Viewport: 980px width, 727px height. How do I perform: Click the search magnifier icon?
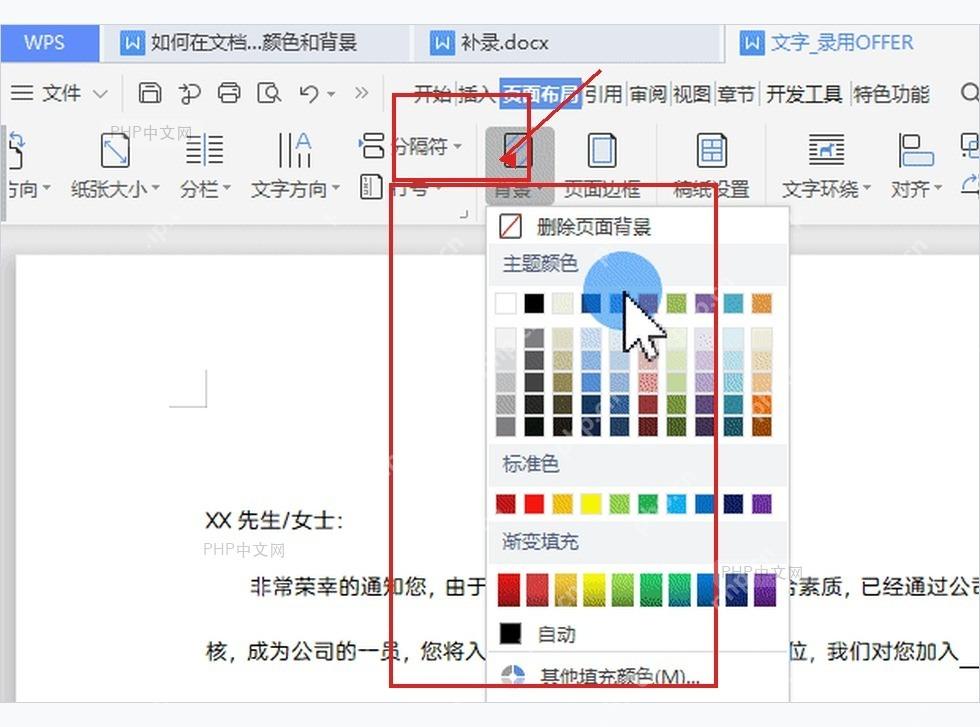(969, 93)
